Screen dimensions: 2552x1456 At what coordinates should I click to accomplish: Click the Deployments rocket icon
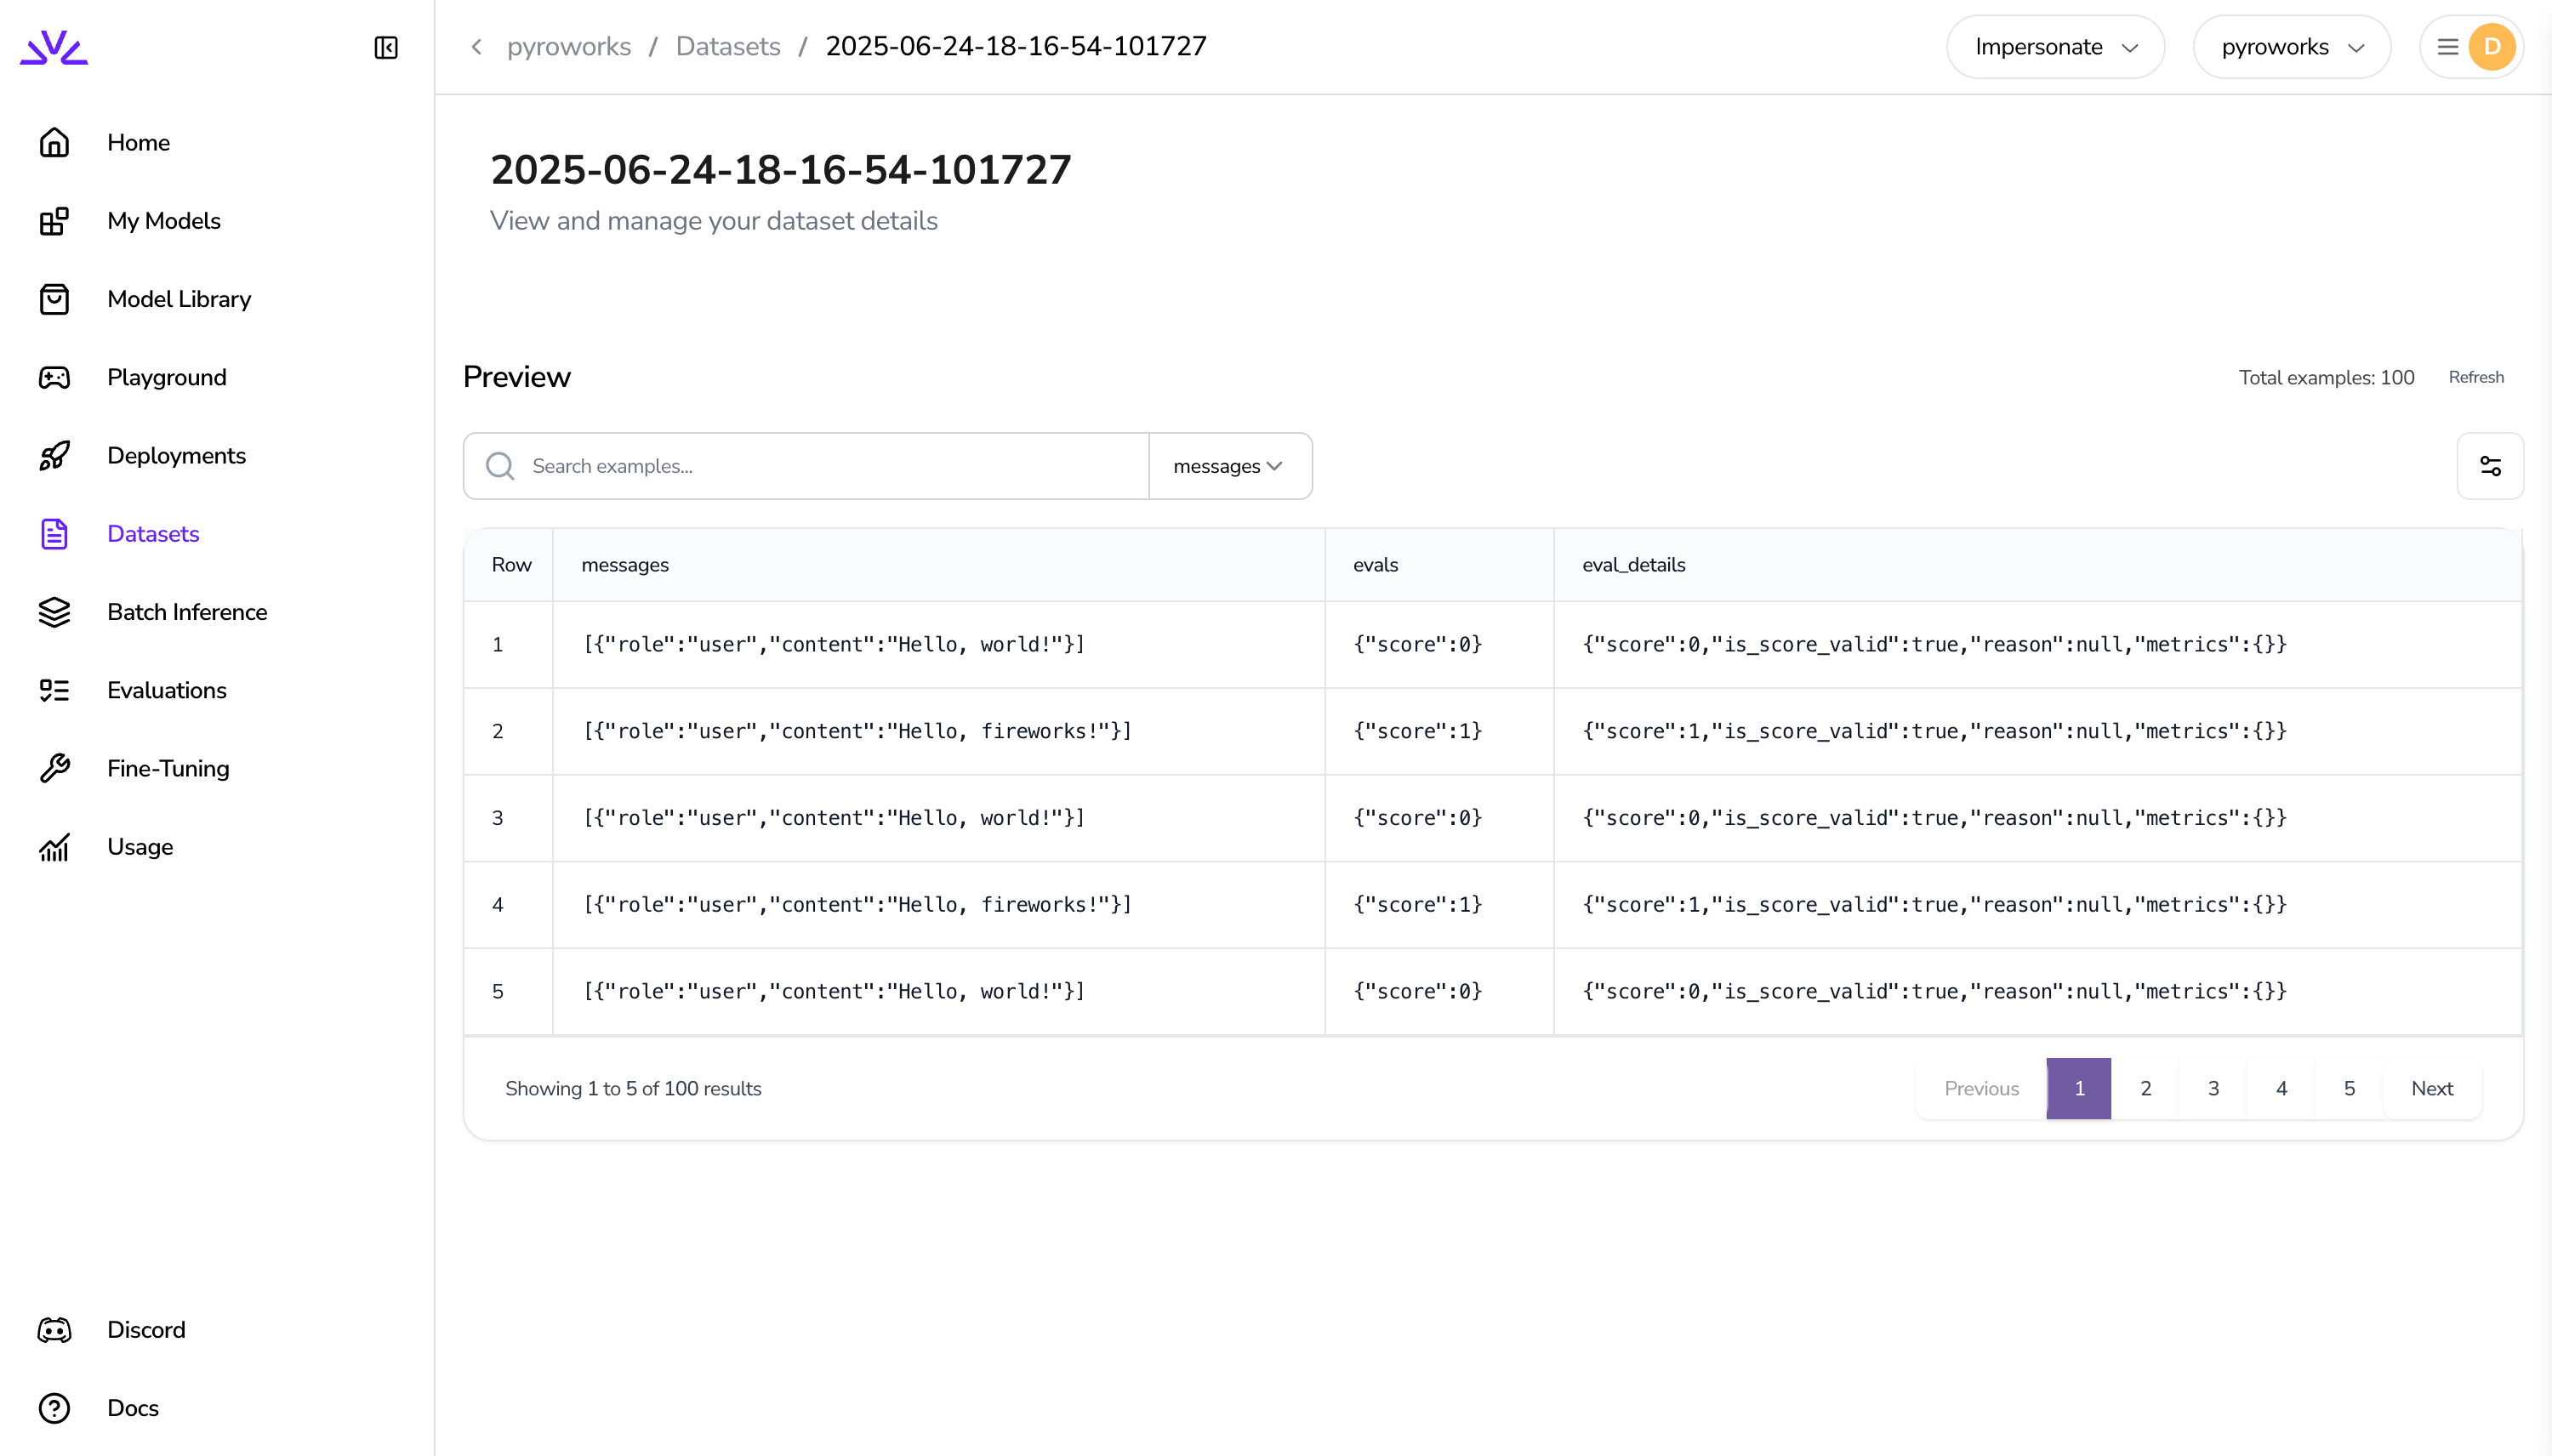click(54, 455)
